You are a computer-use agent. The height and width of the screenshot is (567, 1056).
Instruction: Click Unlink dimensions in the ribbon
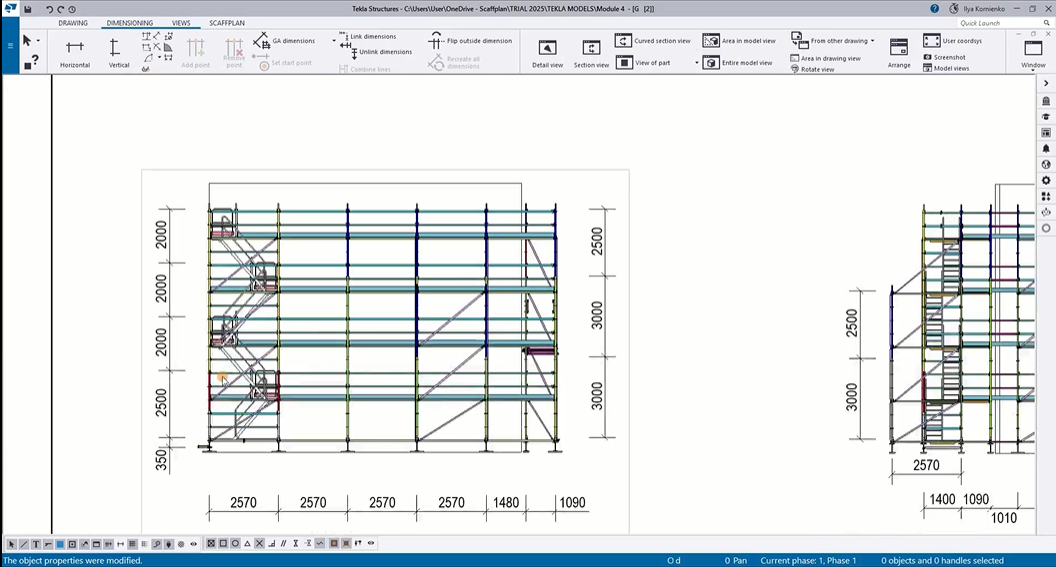376,52
